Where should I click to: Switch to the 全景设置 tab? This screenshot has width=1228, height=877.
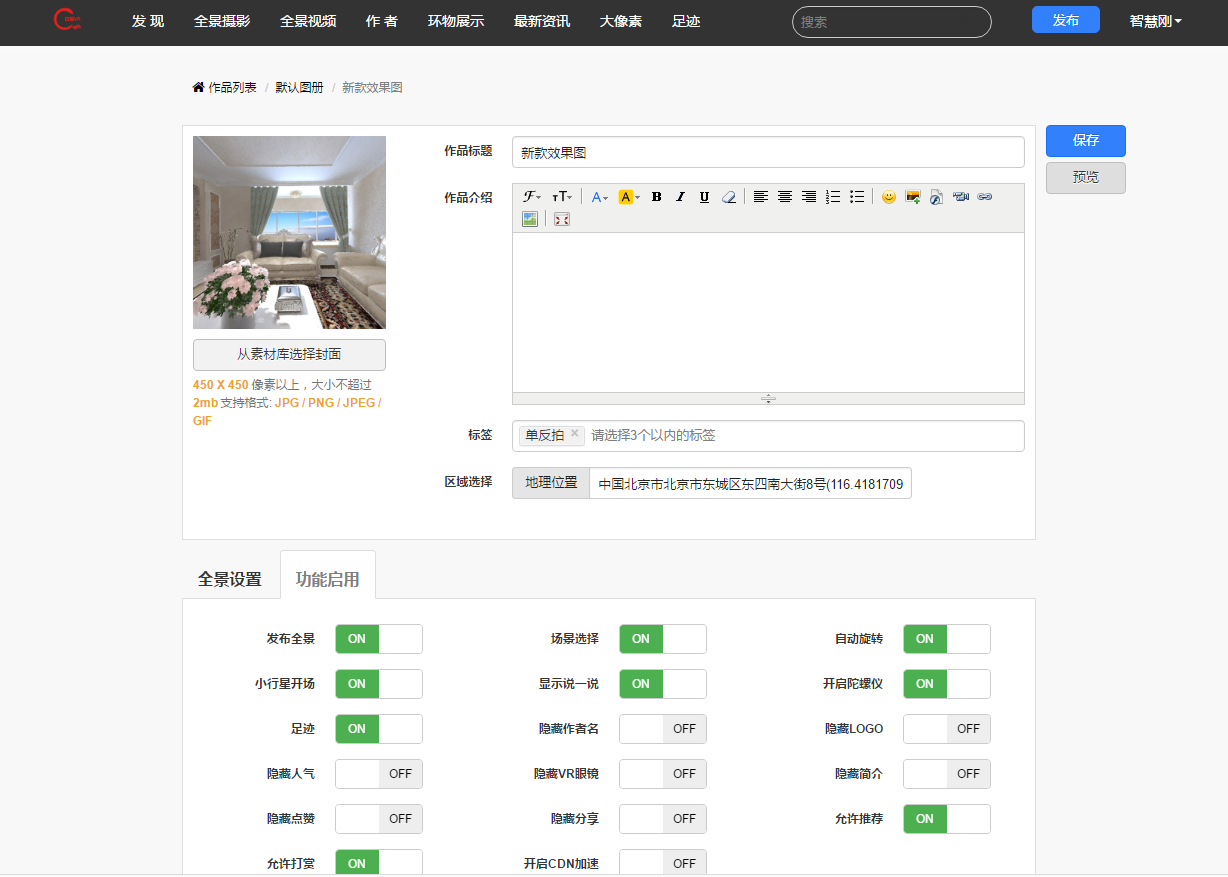(x=230, y=579)
